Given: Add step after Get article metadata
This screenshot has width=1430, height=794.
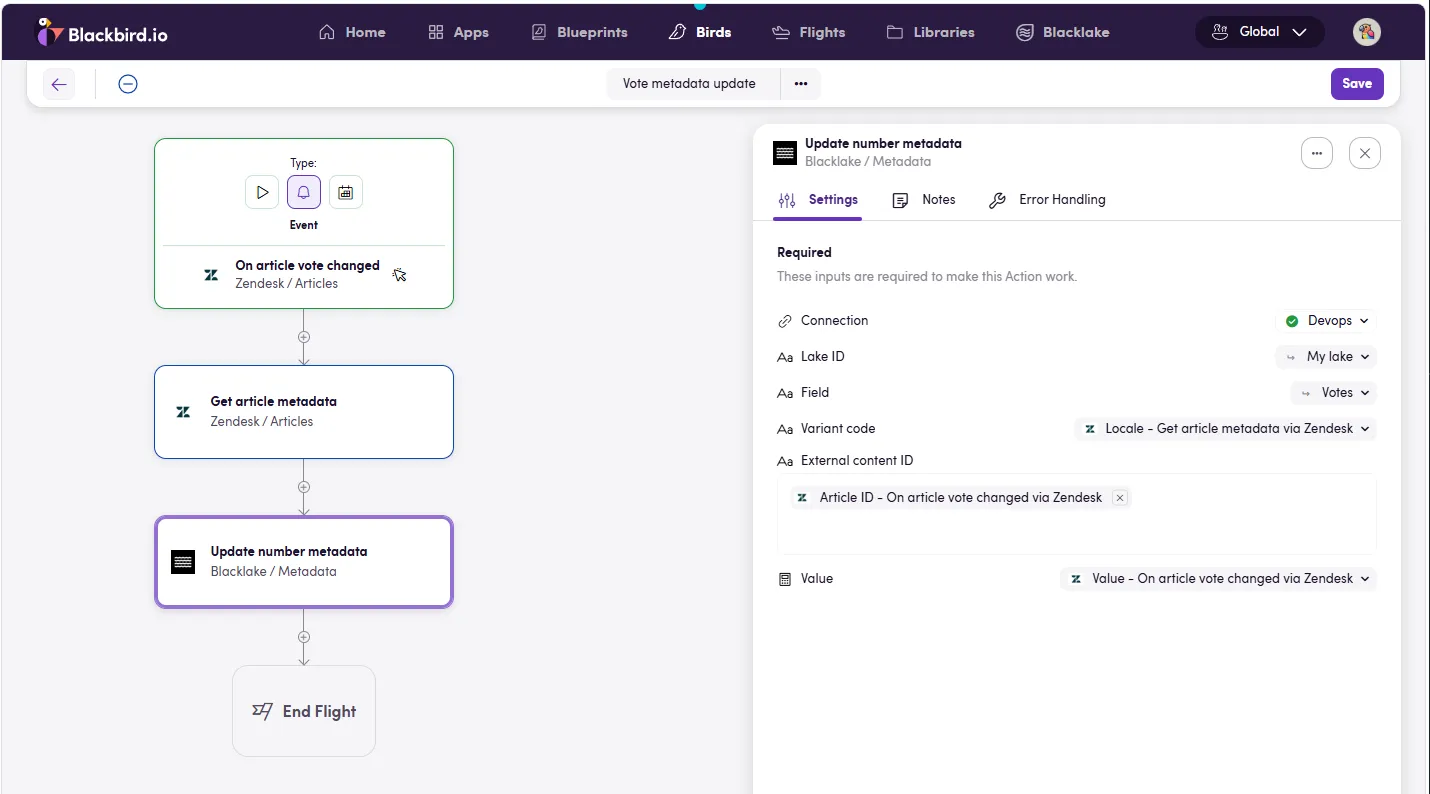Looking at the screenshot, I should [304, 487].
